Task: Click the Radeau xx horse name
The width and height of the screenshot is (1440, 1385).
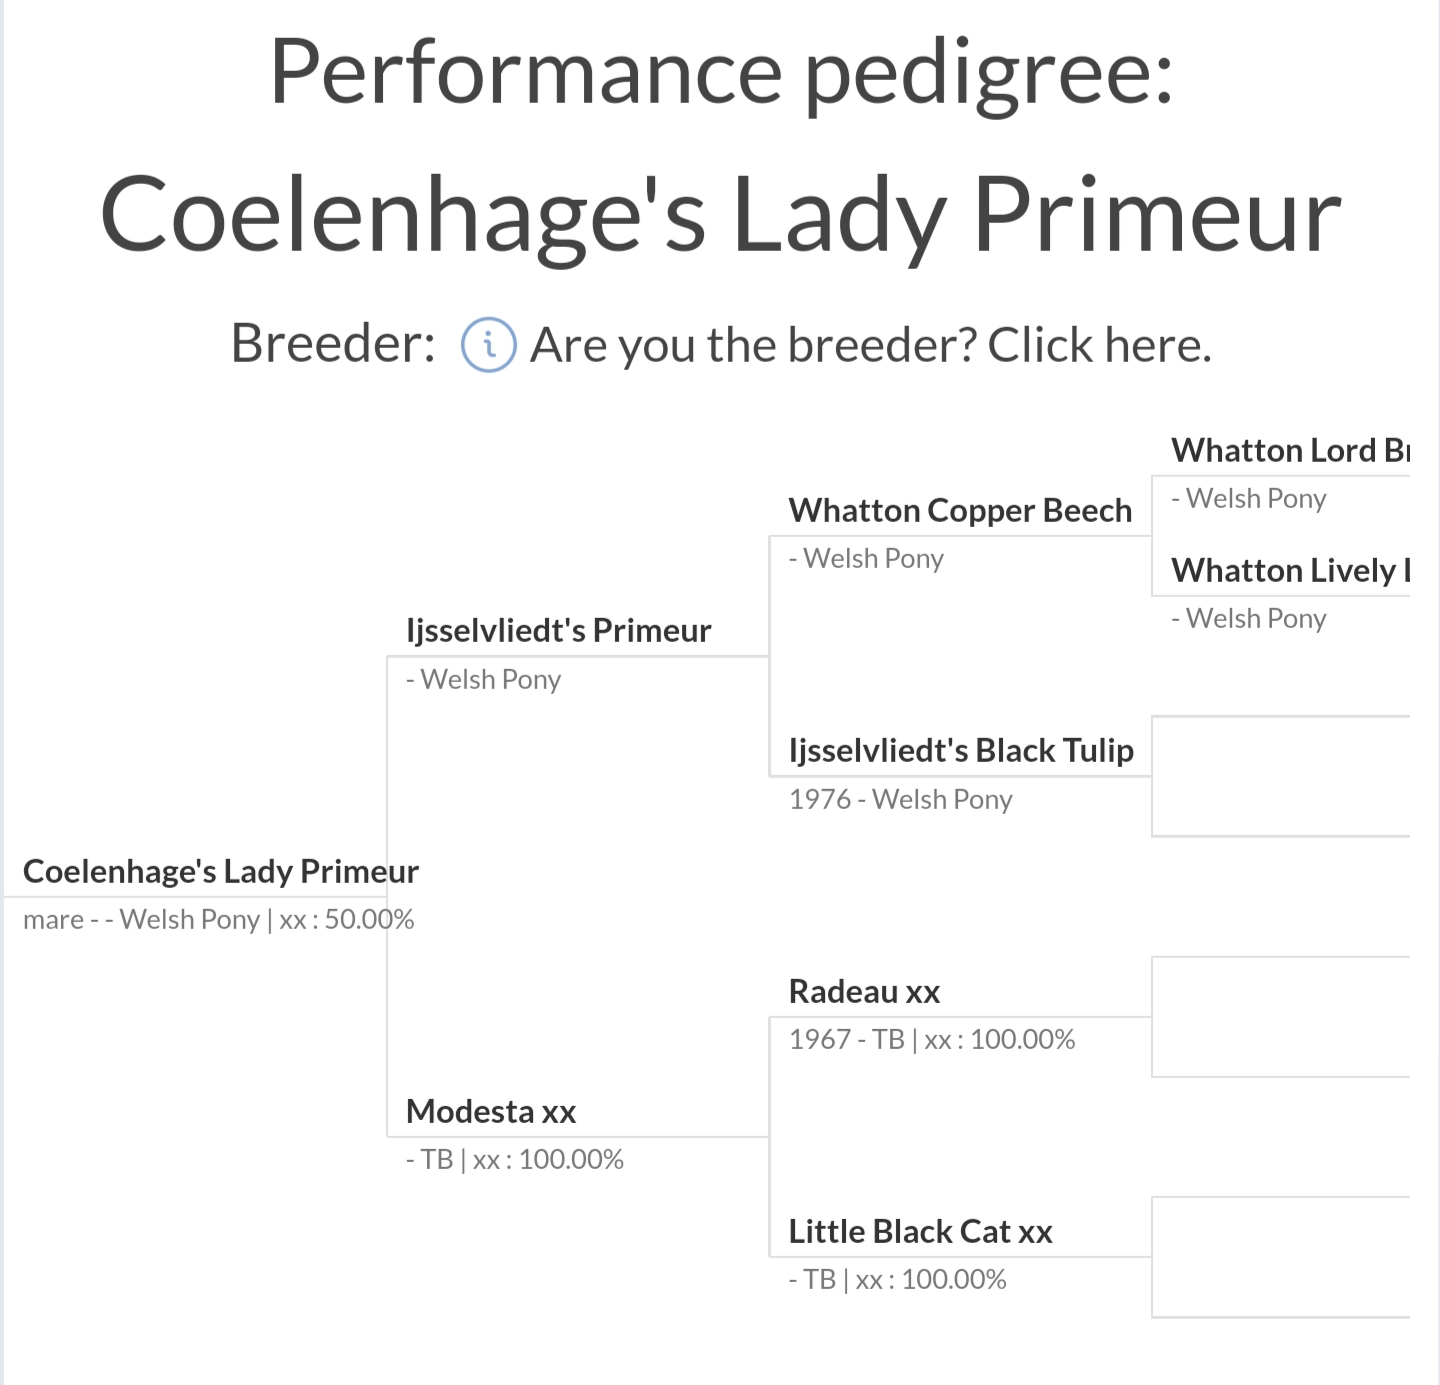Action: 864,992
